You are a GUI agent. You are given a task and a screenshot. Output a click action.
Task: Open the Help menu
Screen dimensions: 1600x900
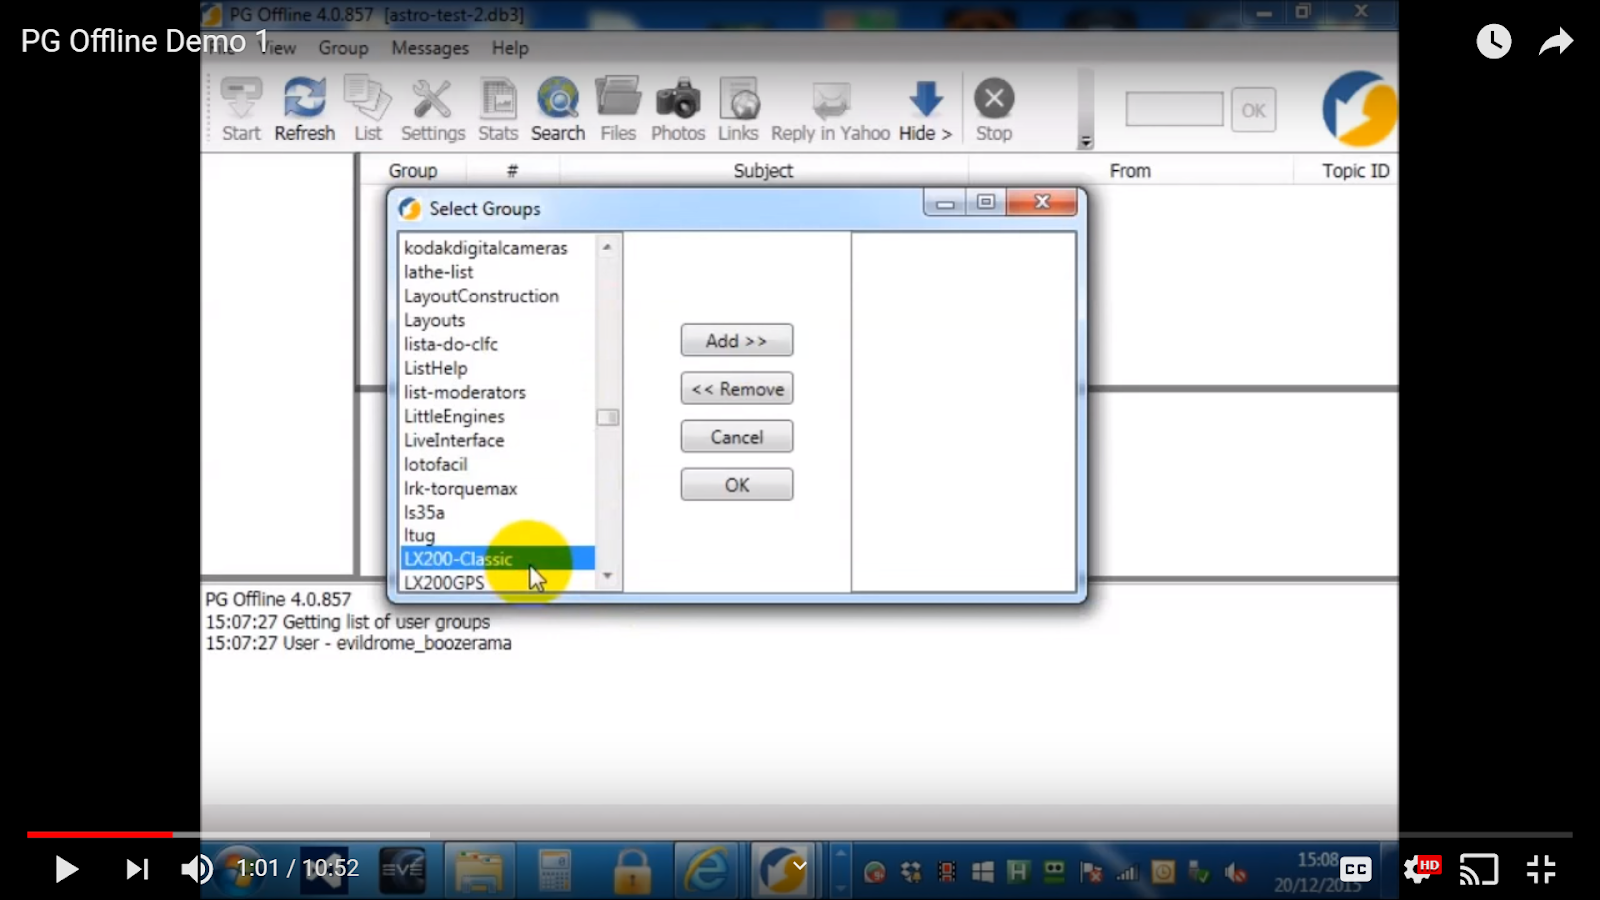click(510, 48)
